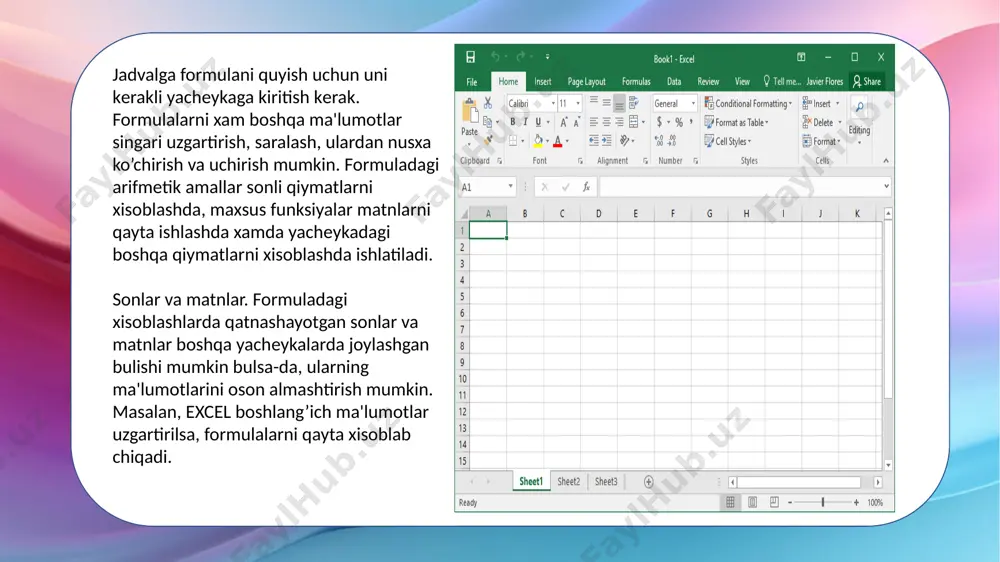Switch to the Data tab
Screen dimensions: 1000x562
[x=674, y=82]
